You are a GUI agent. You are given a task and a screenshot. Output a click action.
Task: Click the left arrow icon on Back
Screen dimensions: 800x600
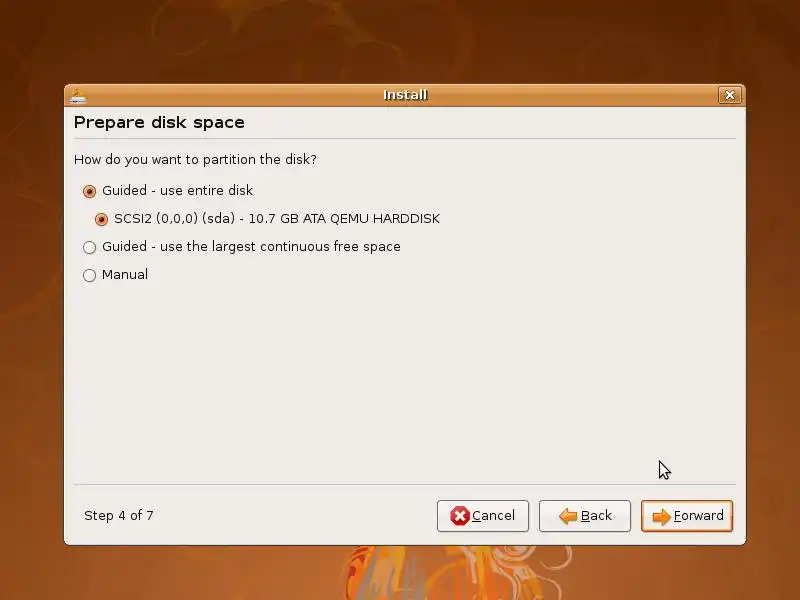[568, 516]
